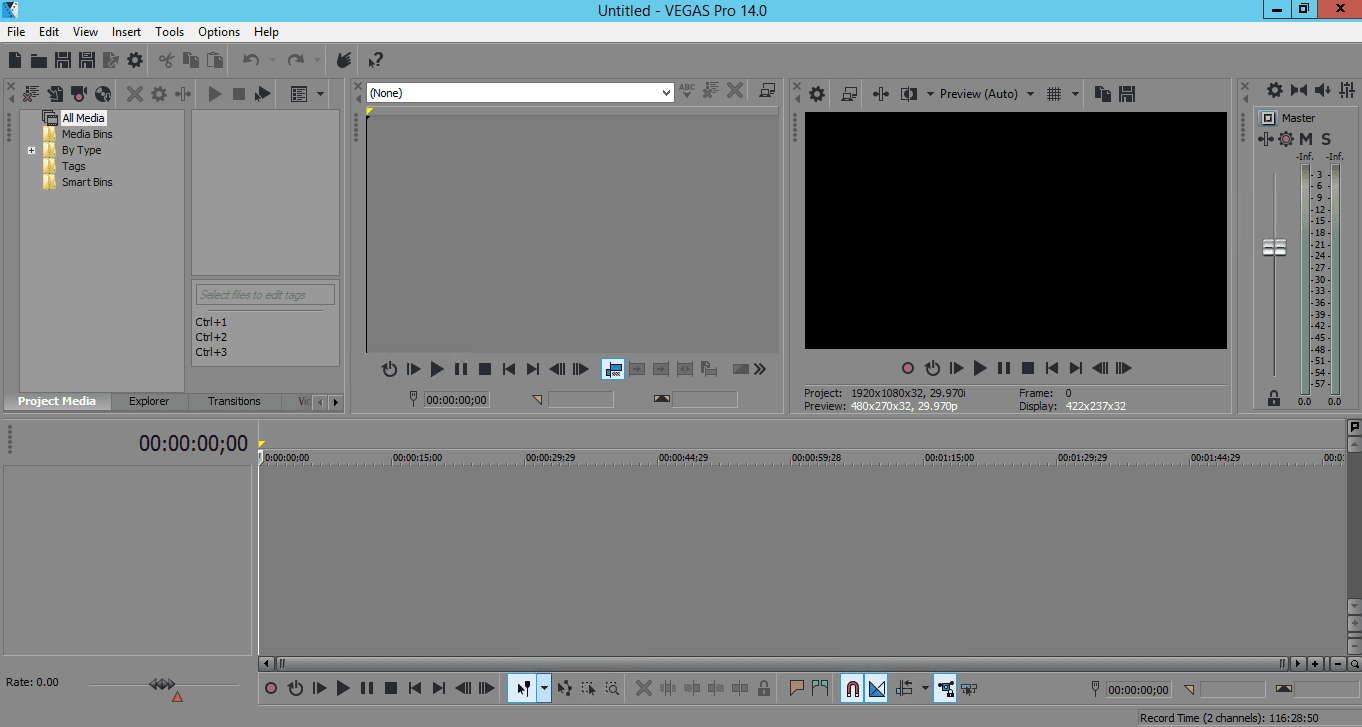The height and width of the screenshot is (727, 1362).
Task: Click the interactive tutorials hand icon
Action: pos(343,60)
